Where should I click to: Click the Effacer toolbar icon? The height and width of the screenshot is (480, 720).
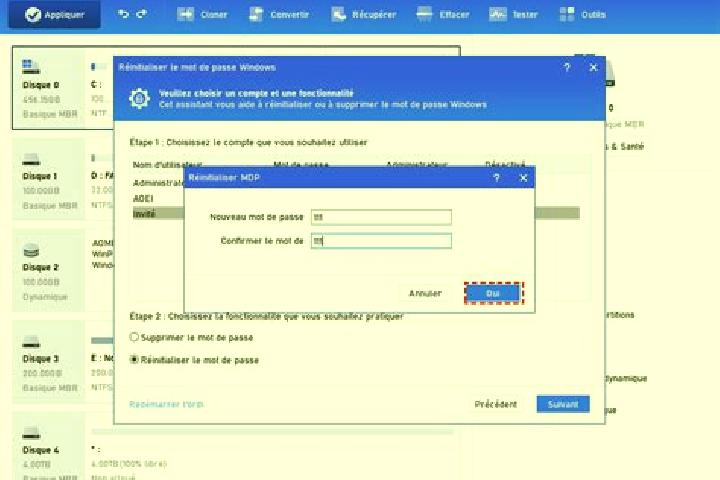424,15
